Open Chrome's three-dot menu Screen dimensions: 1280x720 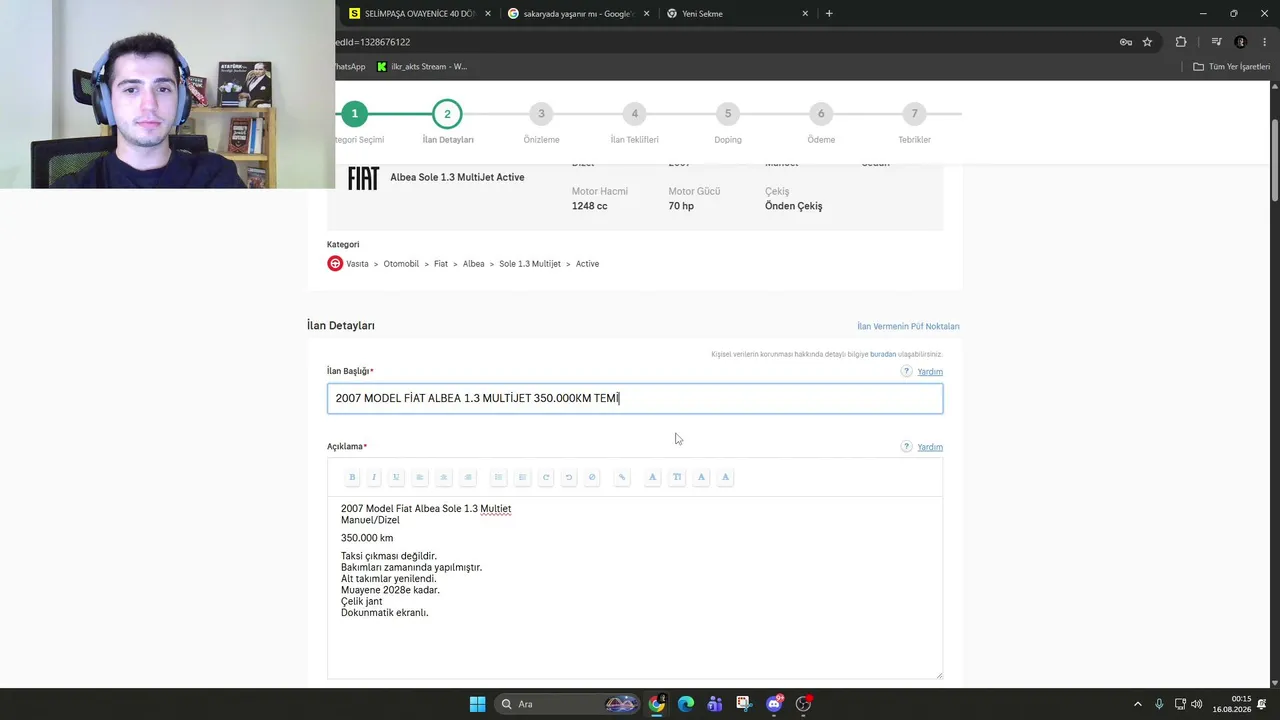tap(1264, 42)
